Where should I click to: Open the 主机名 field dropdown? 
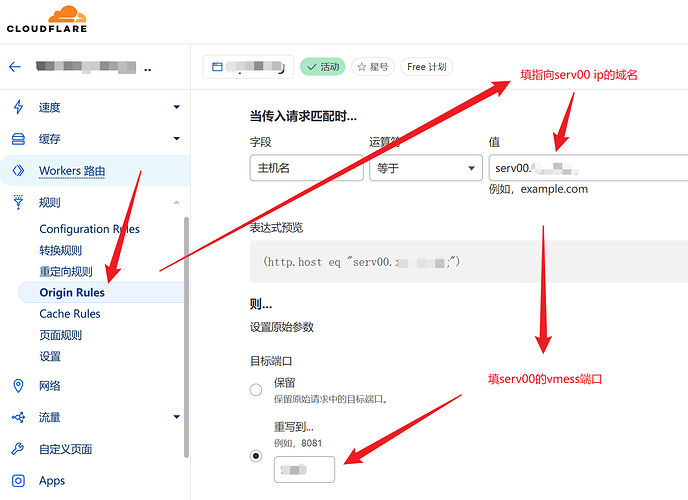click(307, 168)
